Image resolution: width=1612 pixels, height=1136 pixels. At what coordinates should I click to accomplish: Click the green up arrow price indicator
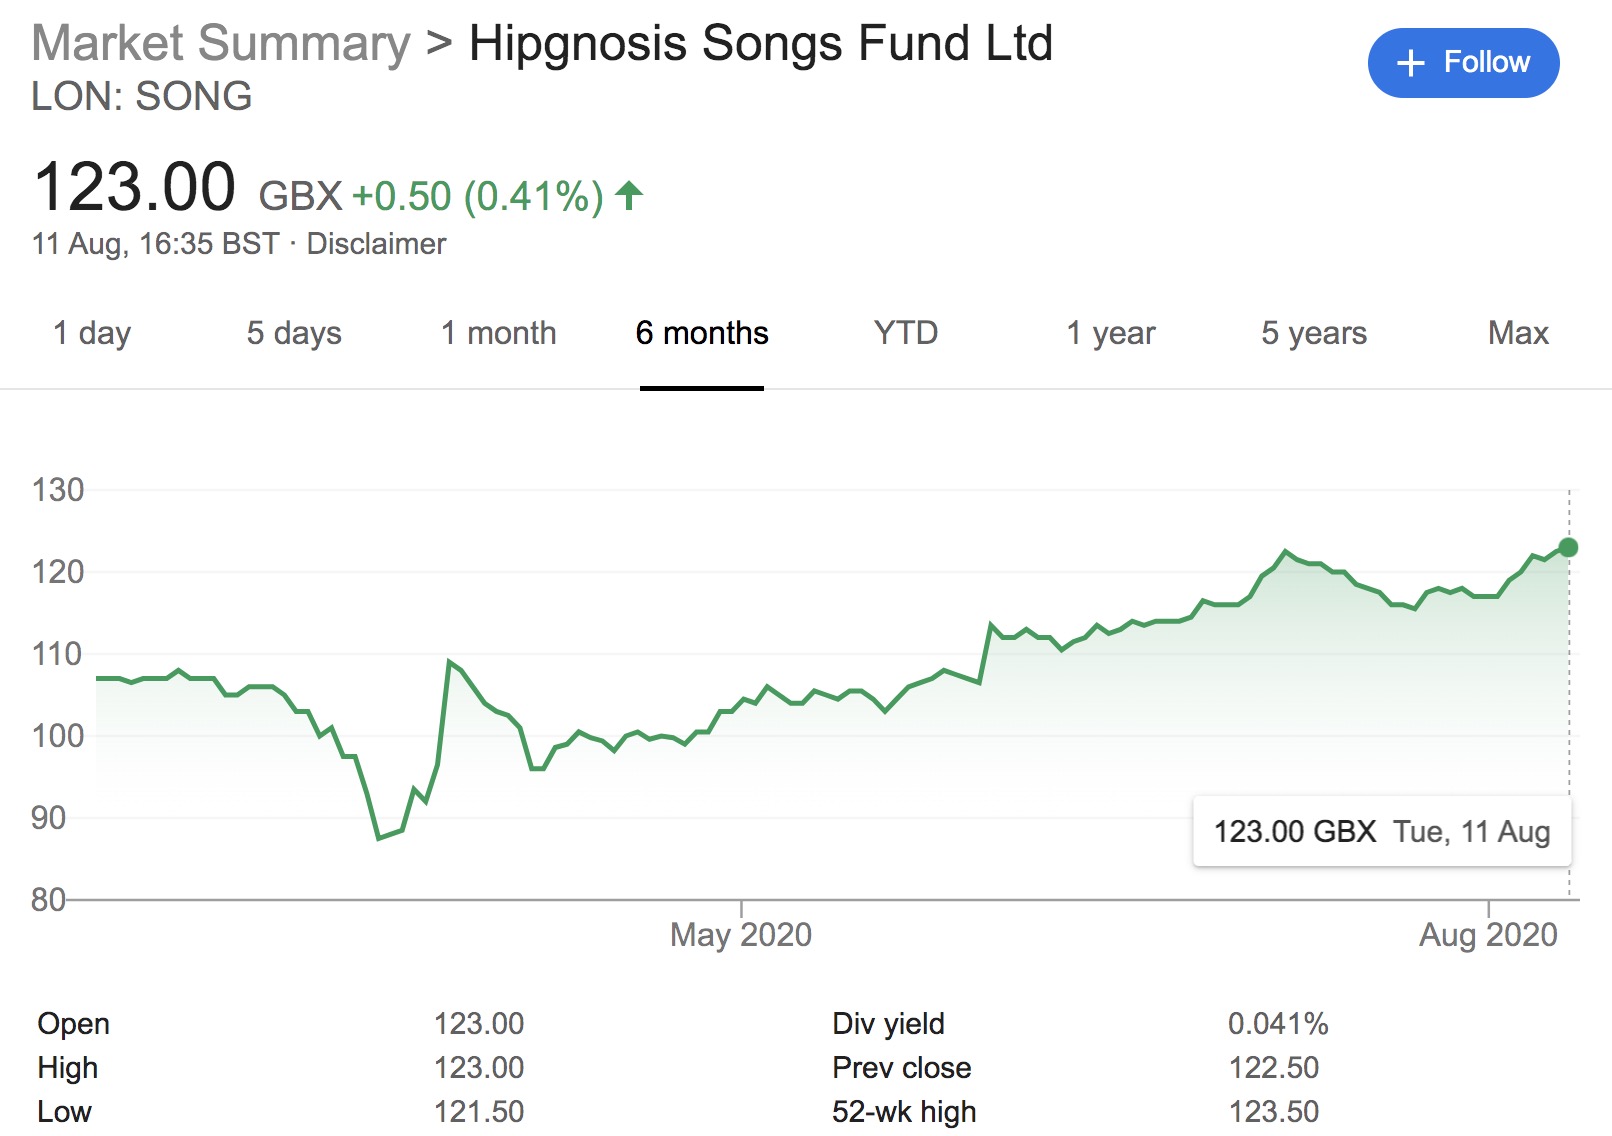tap(629, 195)
